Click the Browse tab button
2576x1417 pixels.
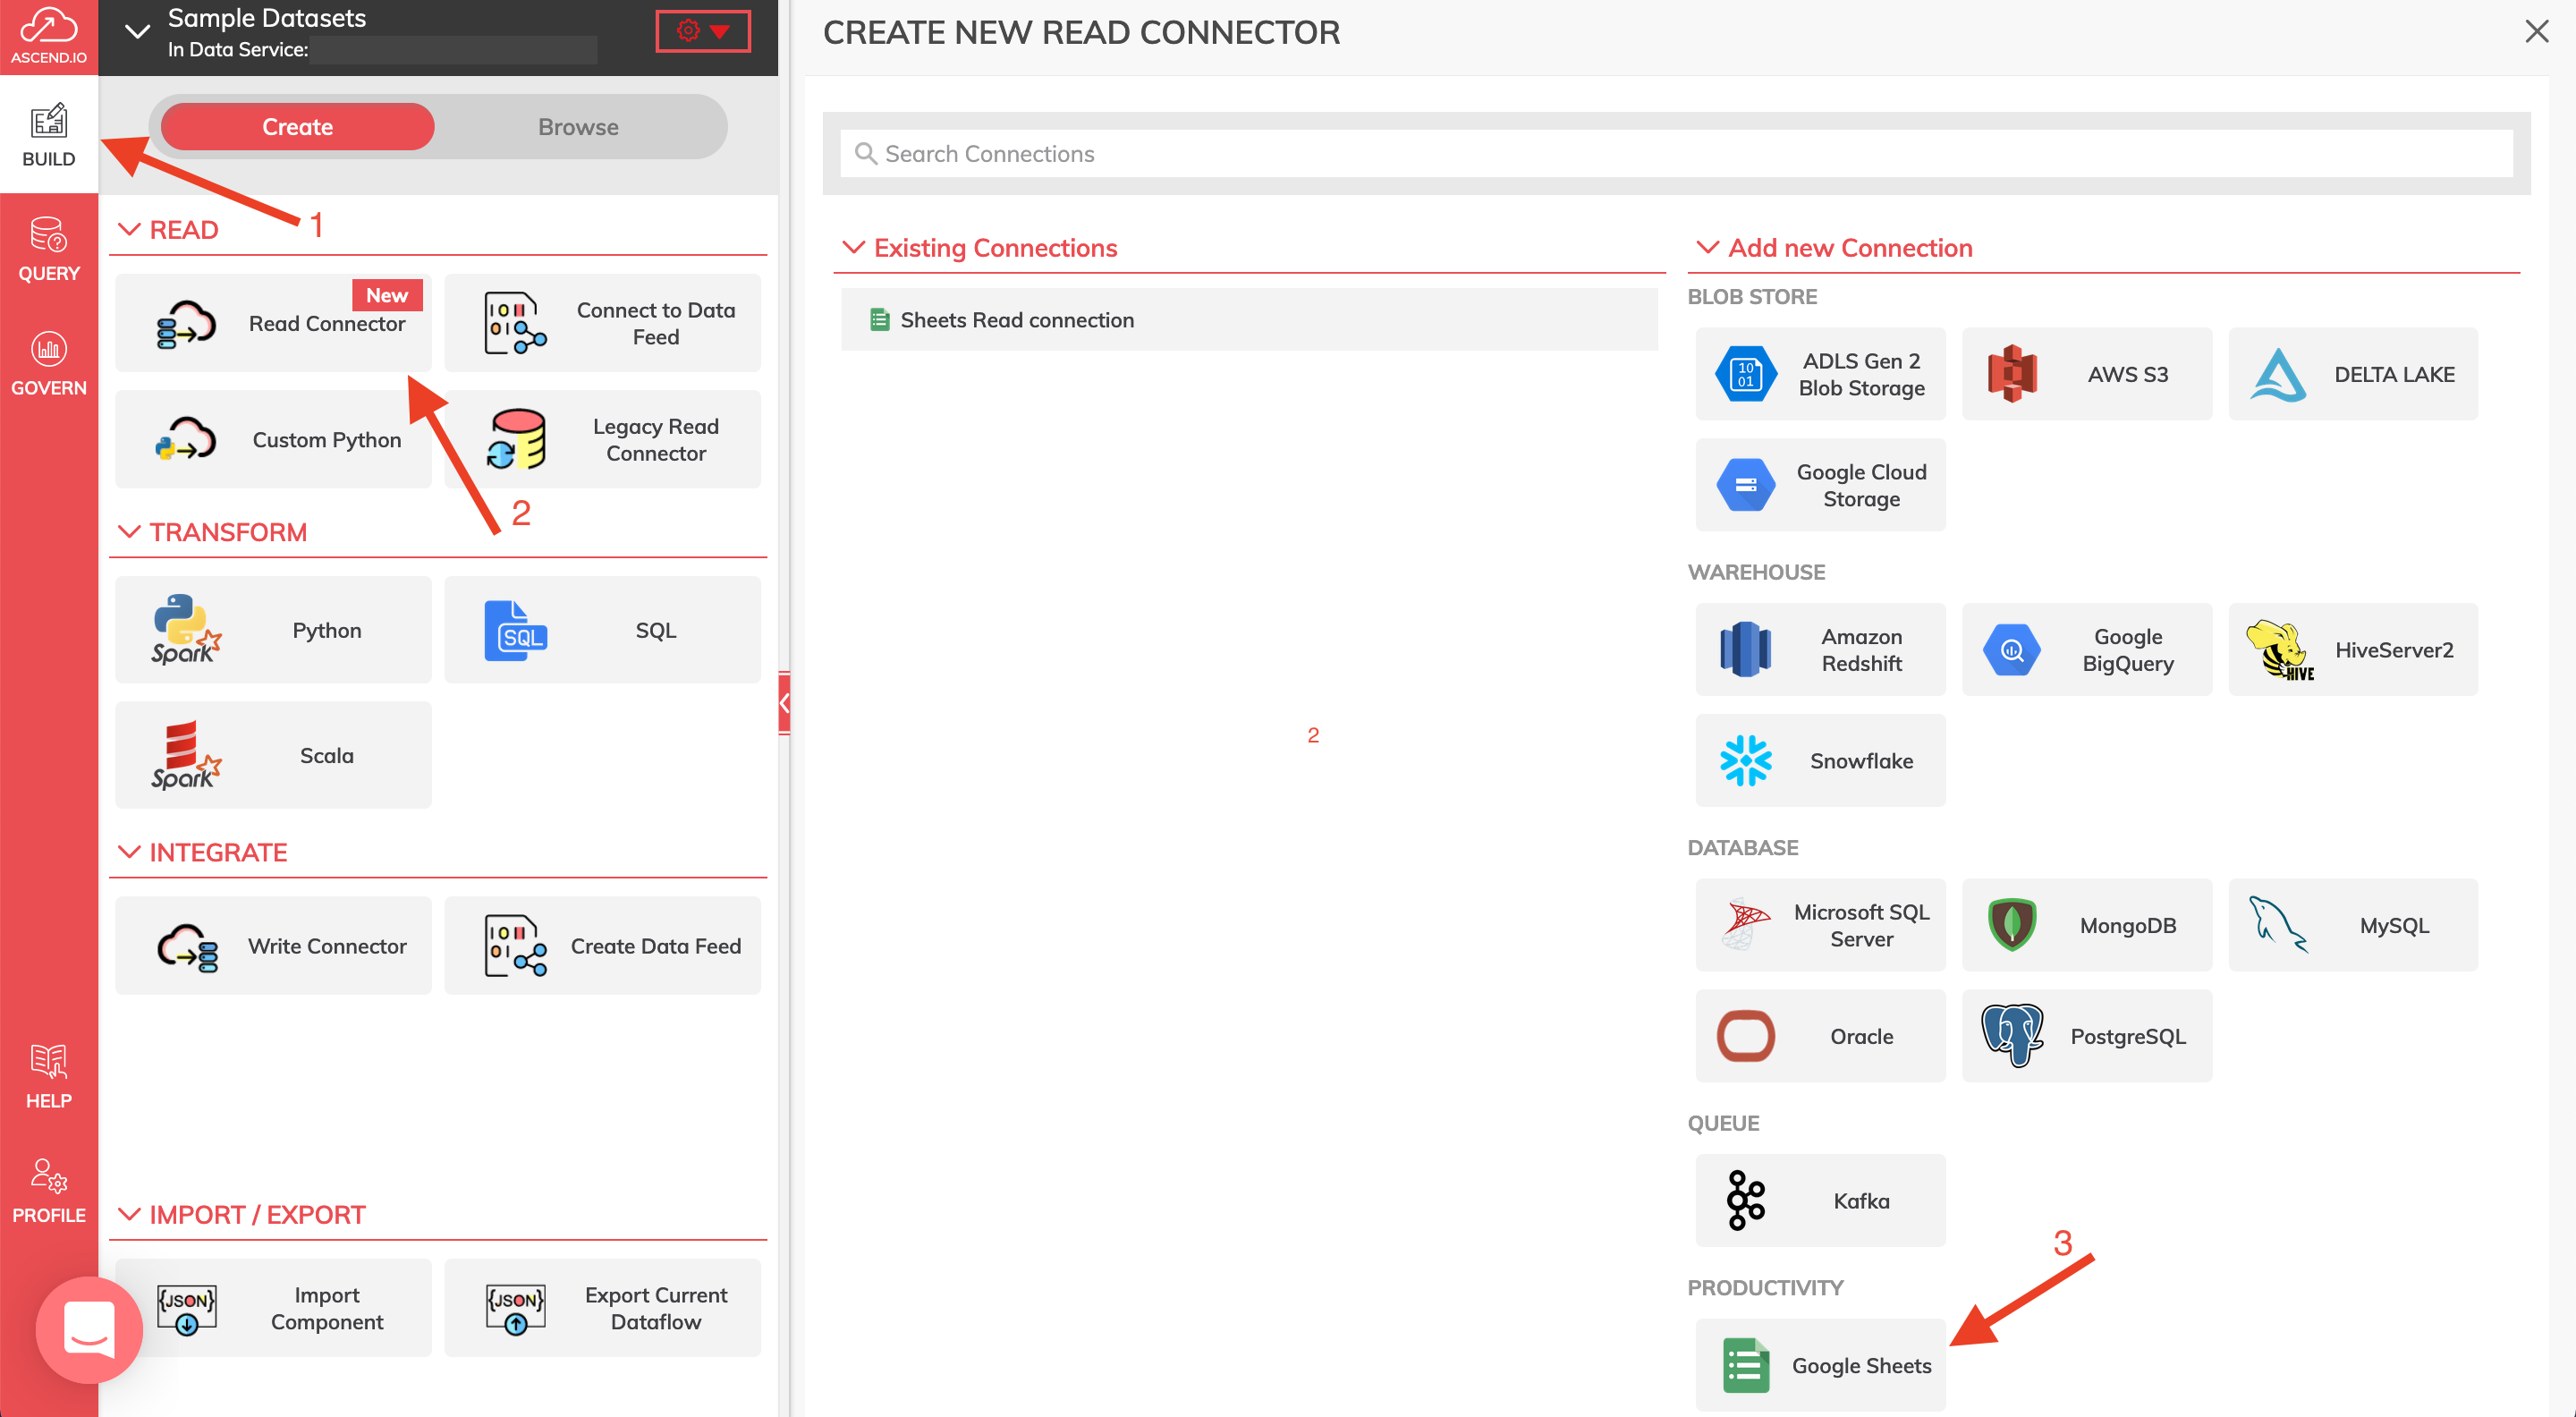click(x=575, y=125)
